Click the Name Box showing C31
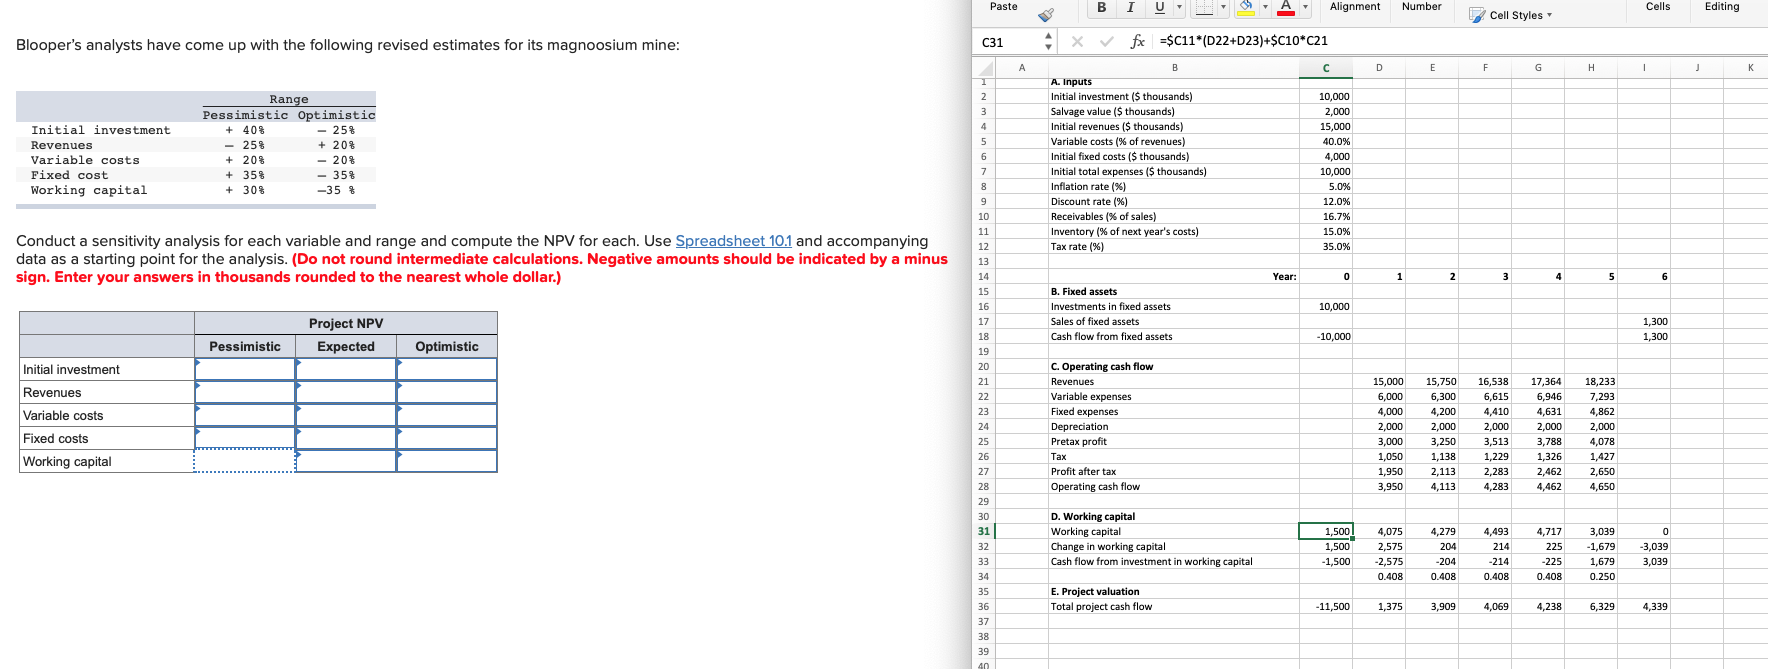Screen dimensions: 1768x669 click(1008, 42)
